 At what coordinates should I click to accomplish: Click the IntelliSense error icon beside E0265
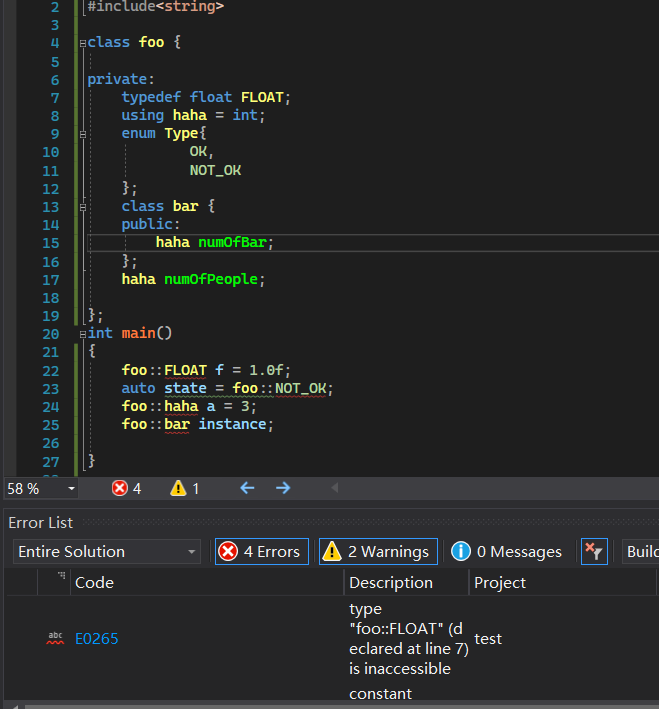56,638
